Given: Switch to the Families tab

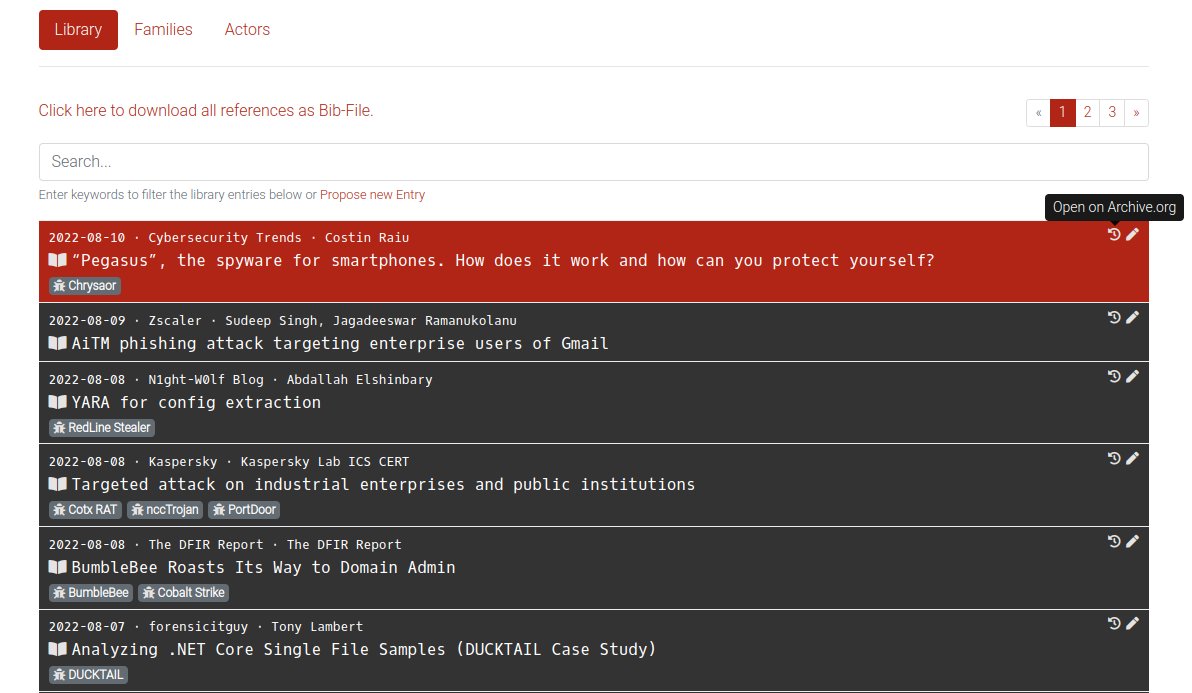Looking at the screenshot, I should click(x=163, y=29).
